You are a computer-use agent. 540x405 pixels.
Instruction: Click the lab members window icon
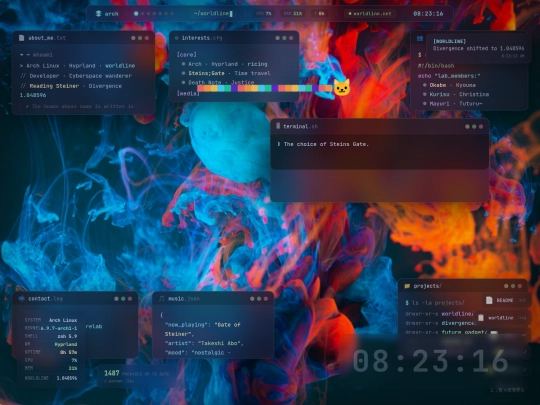tap(420, 39)
